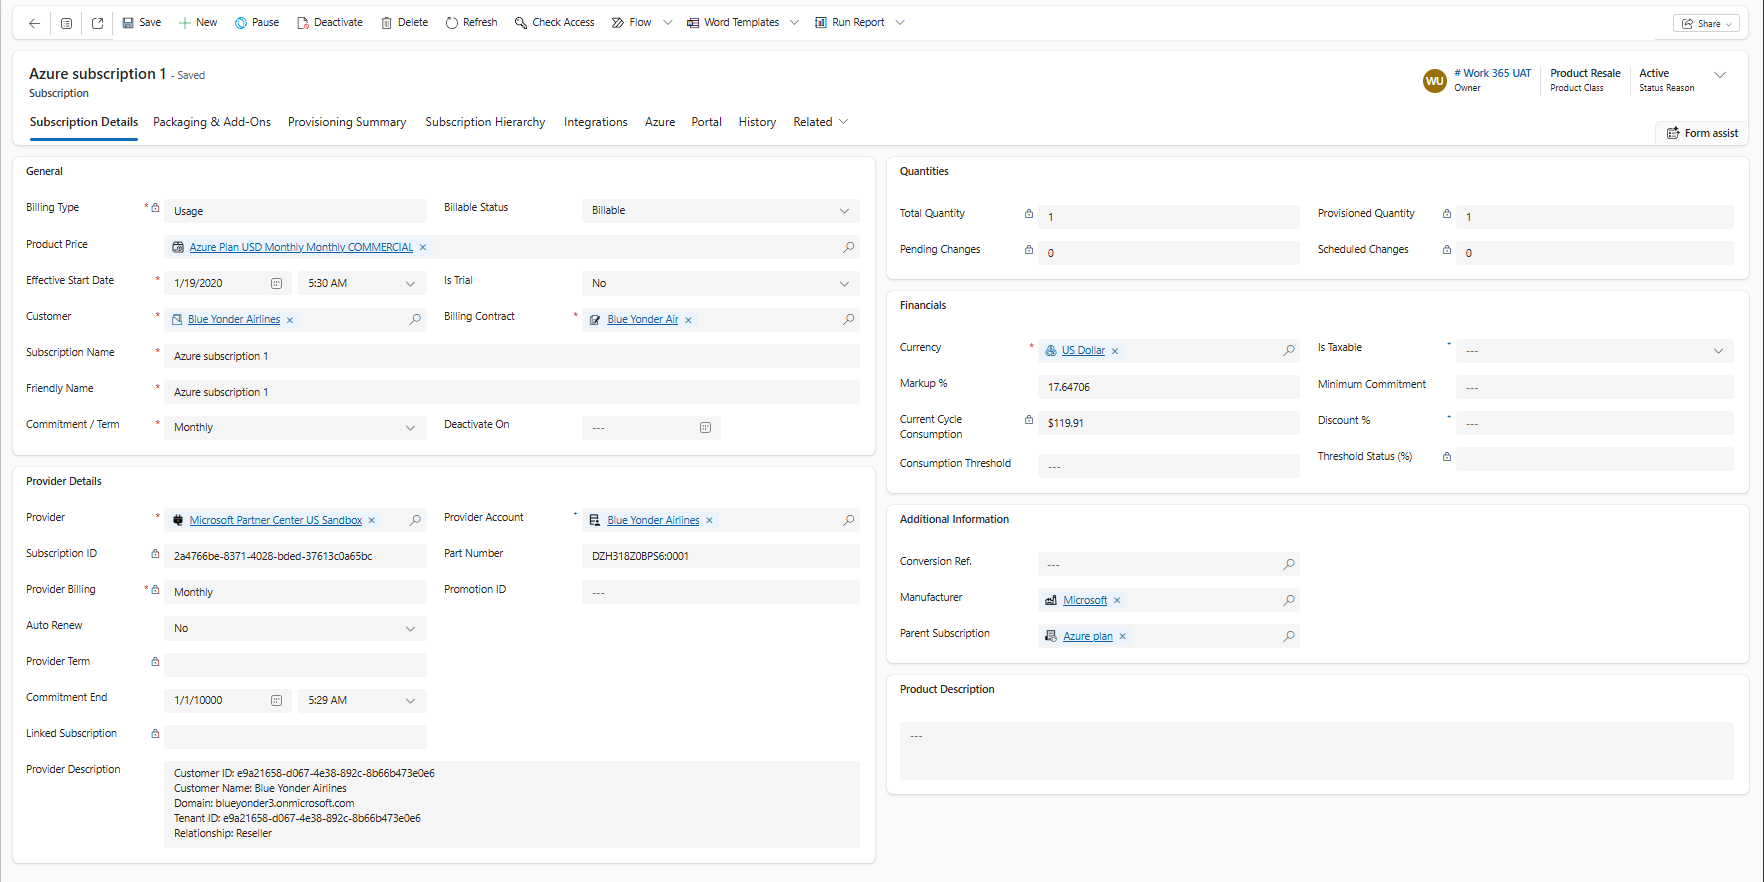Click the record set list icon
The height and width of the screenshot is (882, 1764).
66,23
